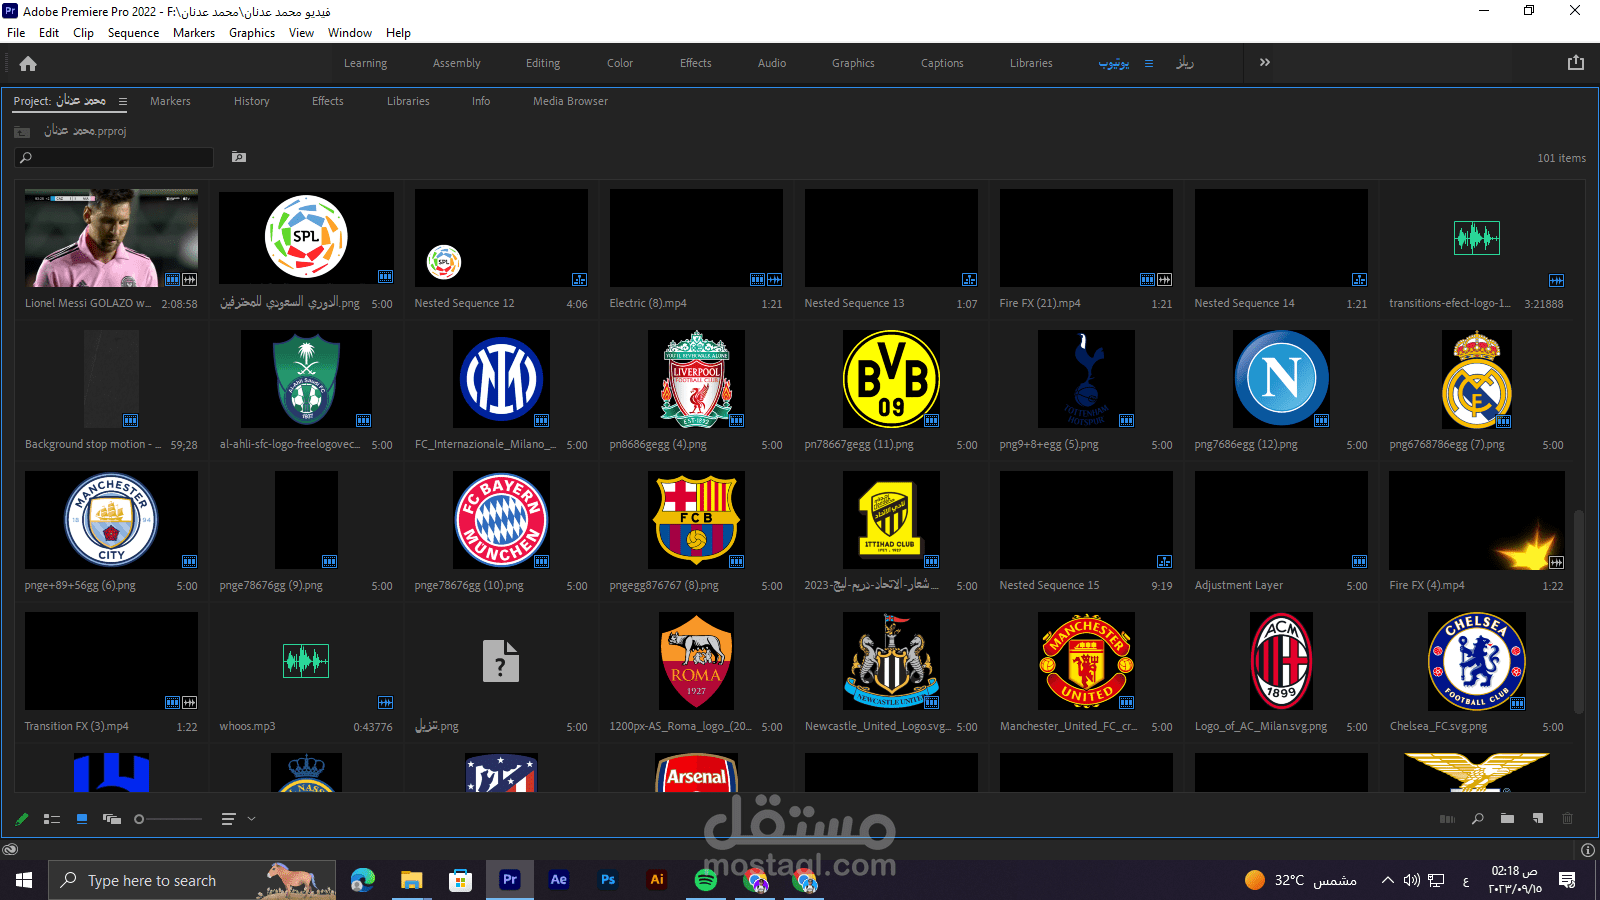This screenshot has height=900, width=1600.
Task: Open the Markers menu
Action: (194, 33)
